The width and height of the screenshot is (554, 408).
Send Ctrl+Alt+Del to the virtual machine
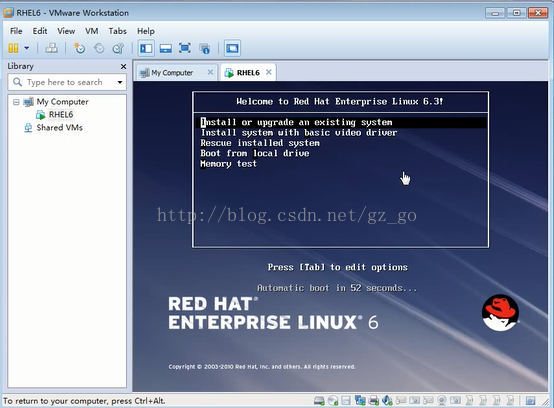[52, 48]
